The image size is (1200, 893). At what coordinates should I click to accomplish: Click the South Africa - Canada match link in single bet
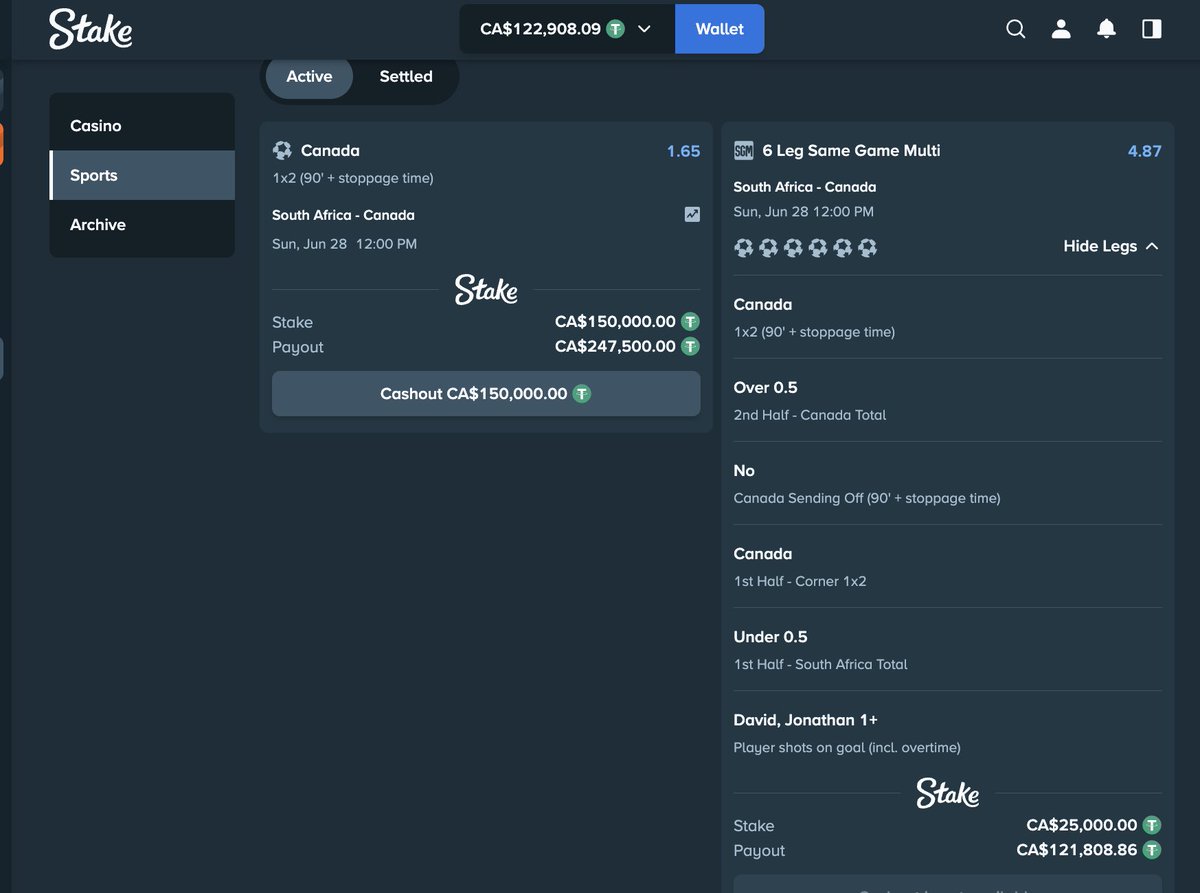[343, 215]
